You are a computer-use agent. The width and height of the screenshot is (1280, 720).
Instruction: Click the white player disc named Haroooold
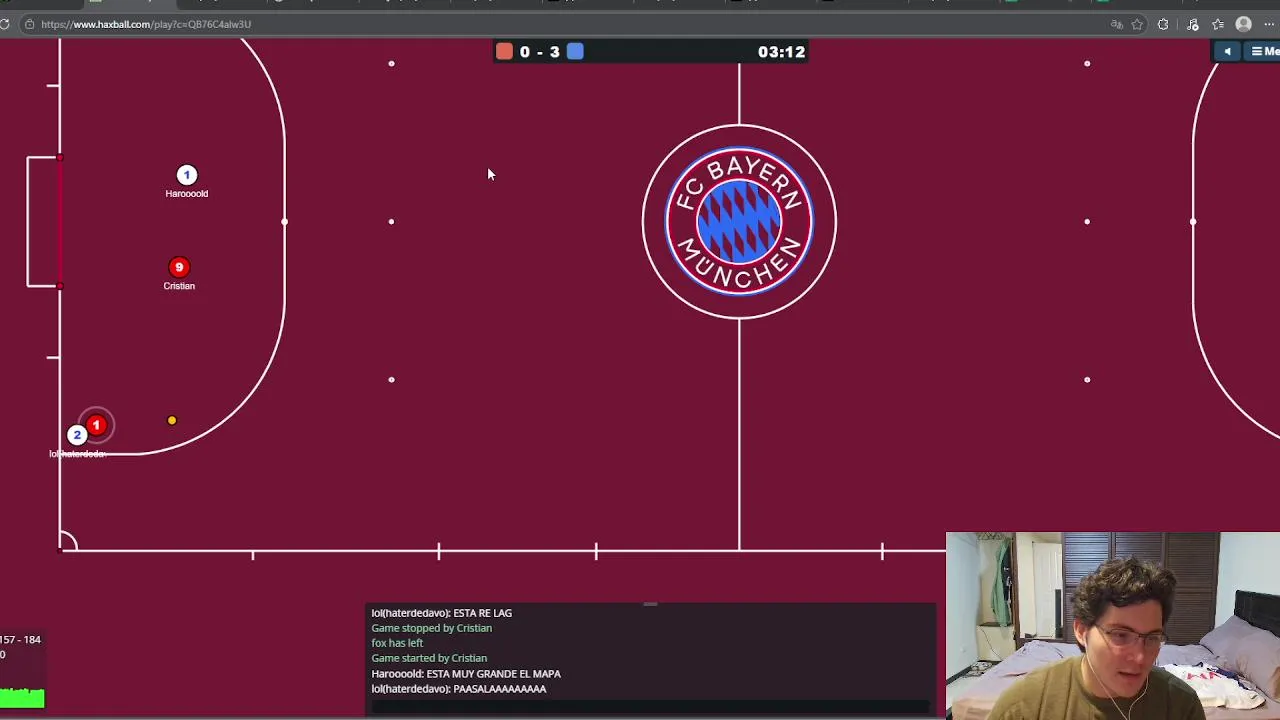click(x=186, y=175)
